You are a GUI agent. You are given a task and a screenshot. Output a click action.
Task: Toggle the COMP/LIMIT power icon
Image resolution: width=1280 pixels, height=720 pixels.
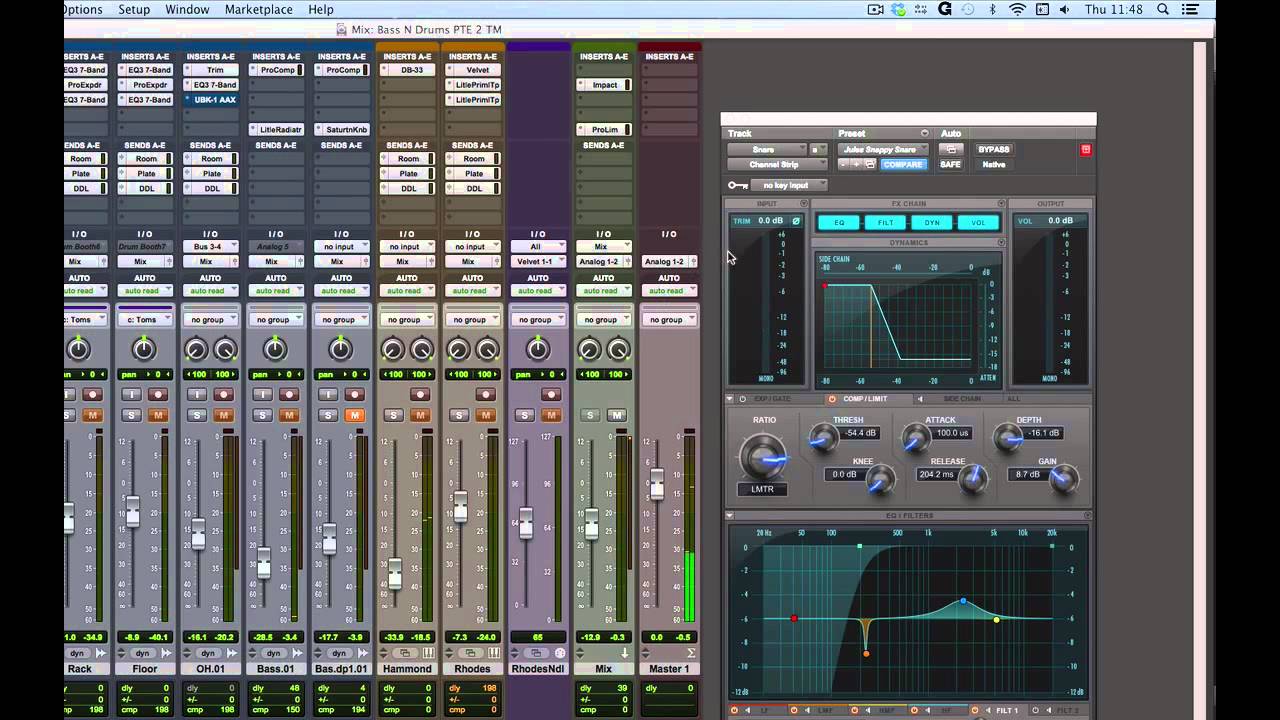click(x=832, y=399)
